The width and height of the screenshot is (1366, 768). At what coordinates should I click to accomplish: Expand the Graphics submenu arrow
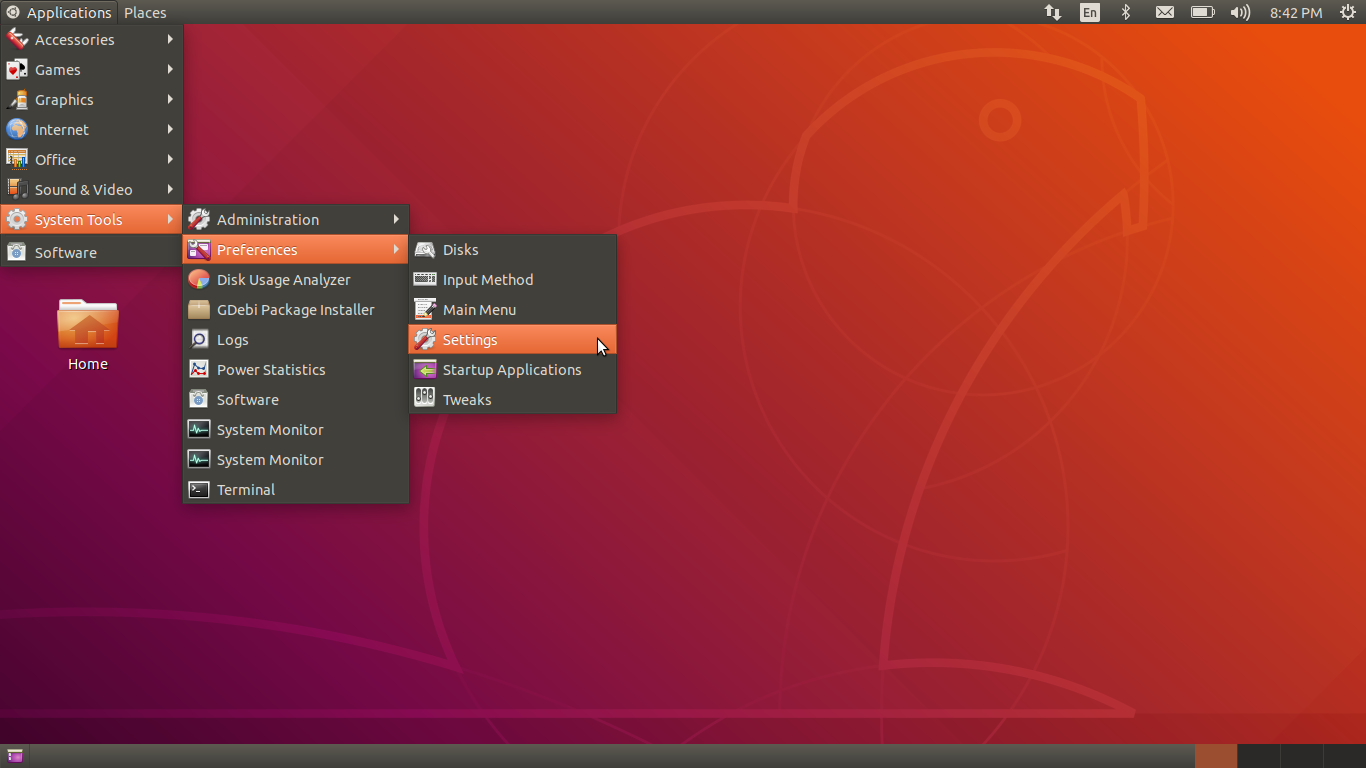tap(170, 100)
